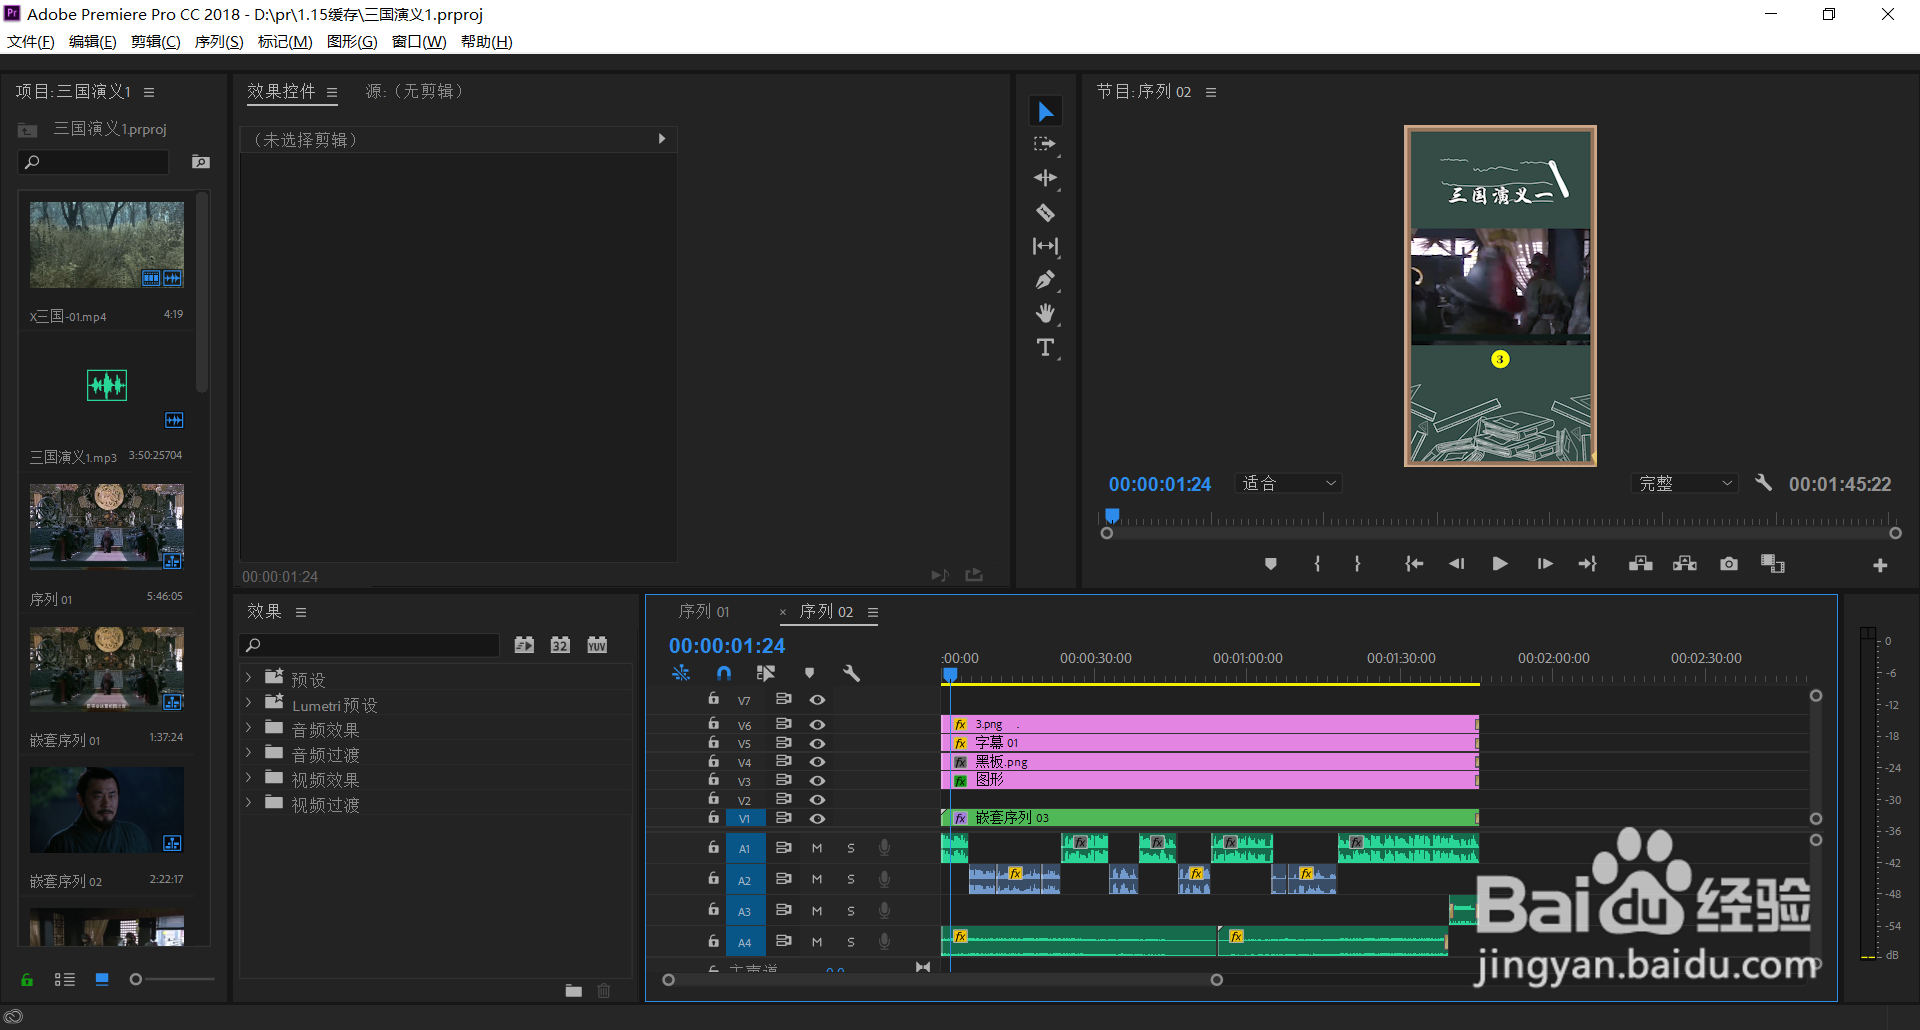This screenshot has height=1030, width=1920.
Task: Select the Razor tool
Action: click(x=1045, y=212)
